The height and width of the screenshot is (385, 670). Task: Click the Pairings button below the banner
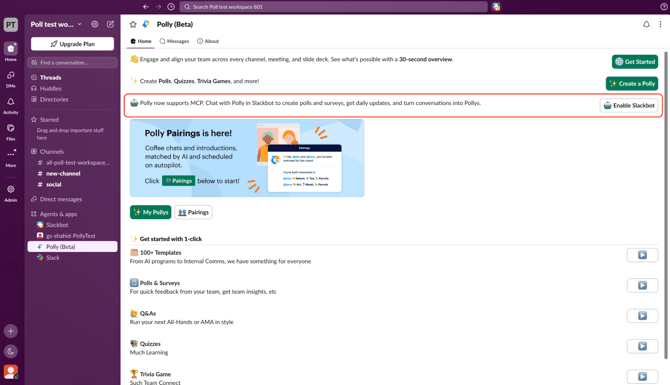click(x=193, y=212)
